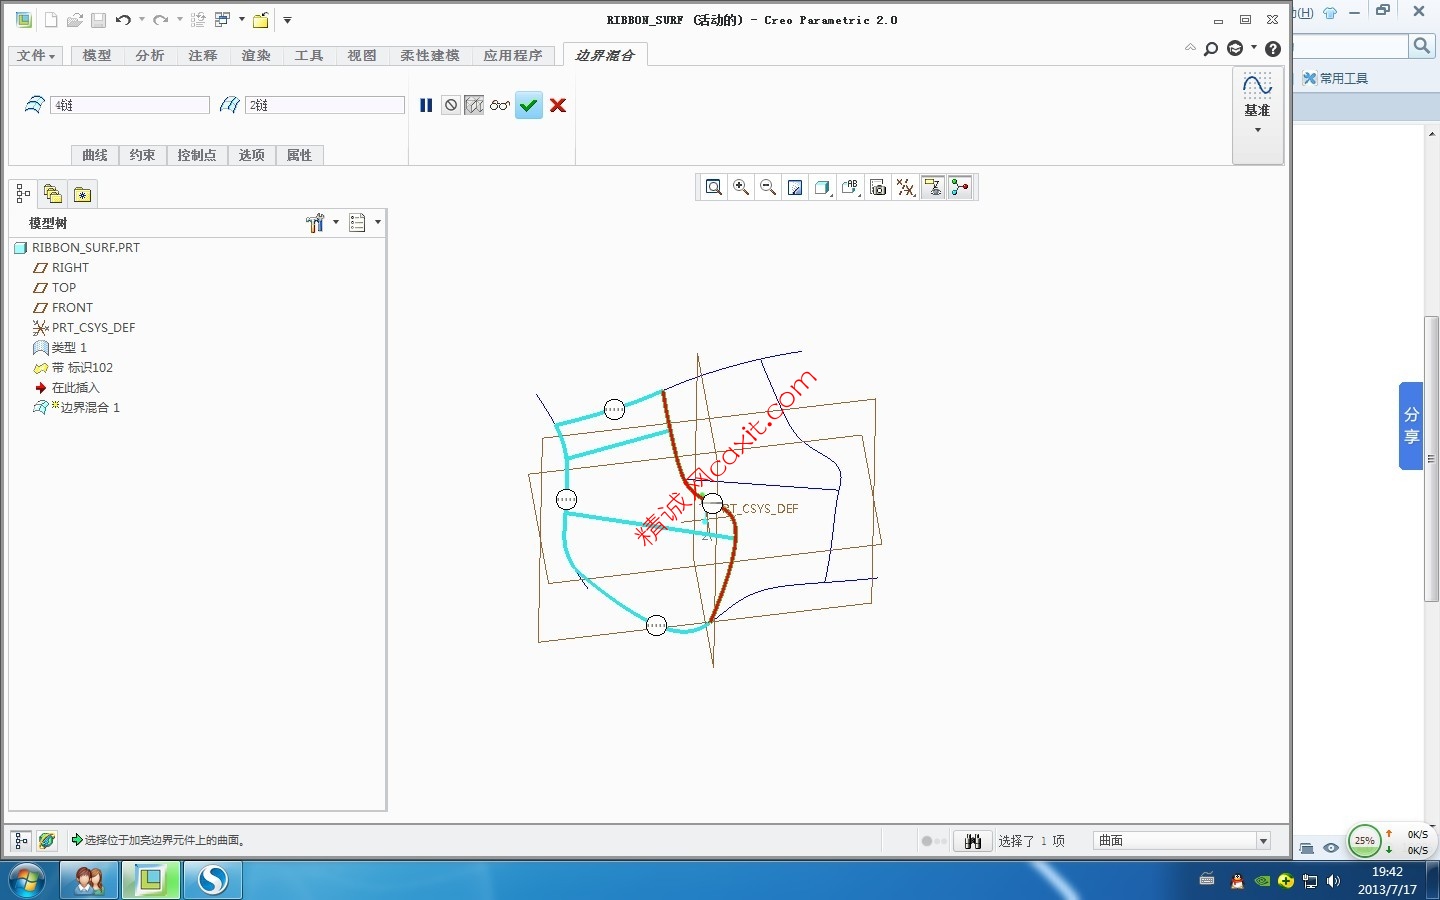The height and width of the screenshot is (900, 1440).
Task: Click the window switch icon
Action: click(x=223, y=20)
